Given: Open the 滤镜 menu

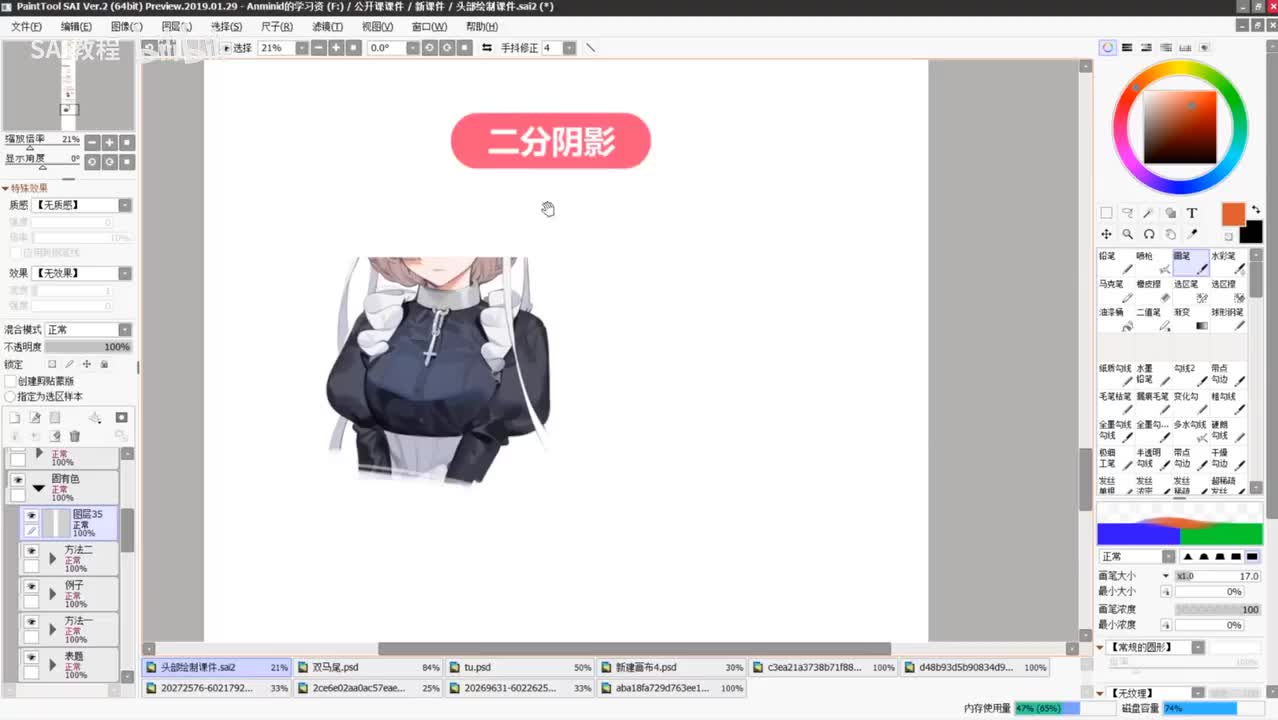Looking at the screenshot, I should [x=327, y=27].
